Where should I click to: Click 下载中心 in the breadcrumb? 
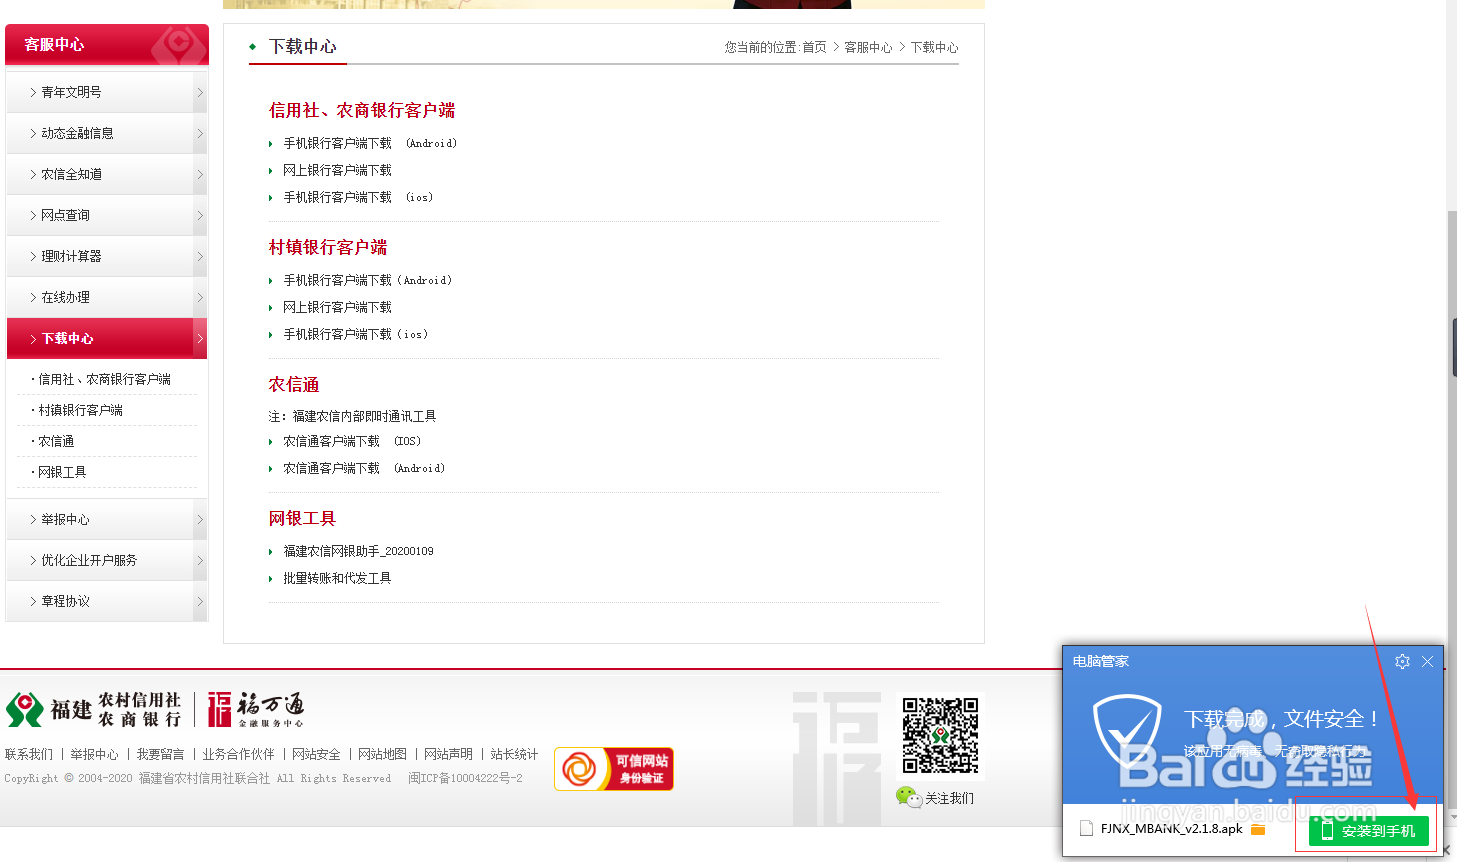(934, 47)
